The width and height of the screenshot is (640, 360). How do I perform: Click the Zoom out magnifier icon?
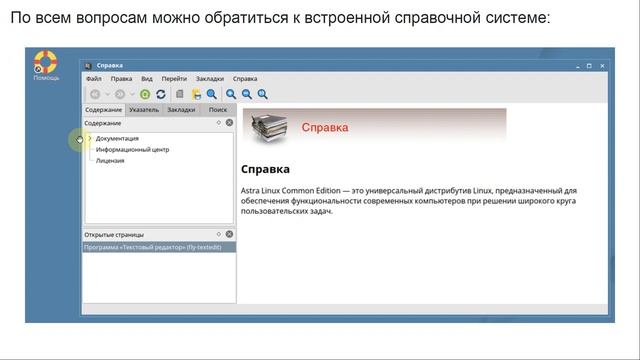(x=247, y=94)
